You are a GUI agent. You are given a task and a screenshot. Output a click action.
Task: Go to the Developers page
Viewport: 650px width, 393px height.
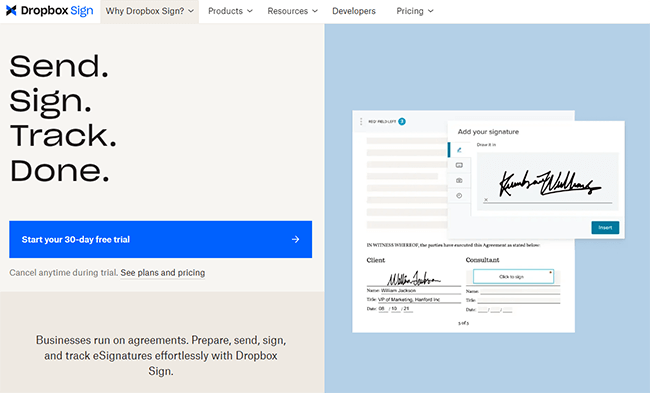[x=354, y=11]
